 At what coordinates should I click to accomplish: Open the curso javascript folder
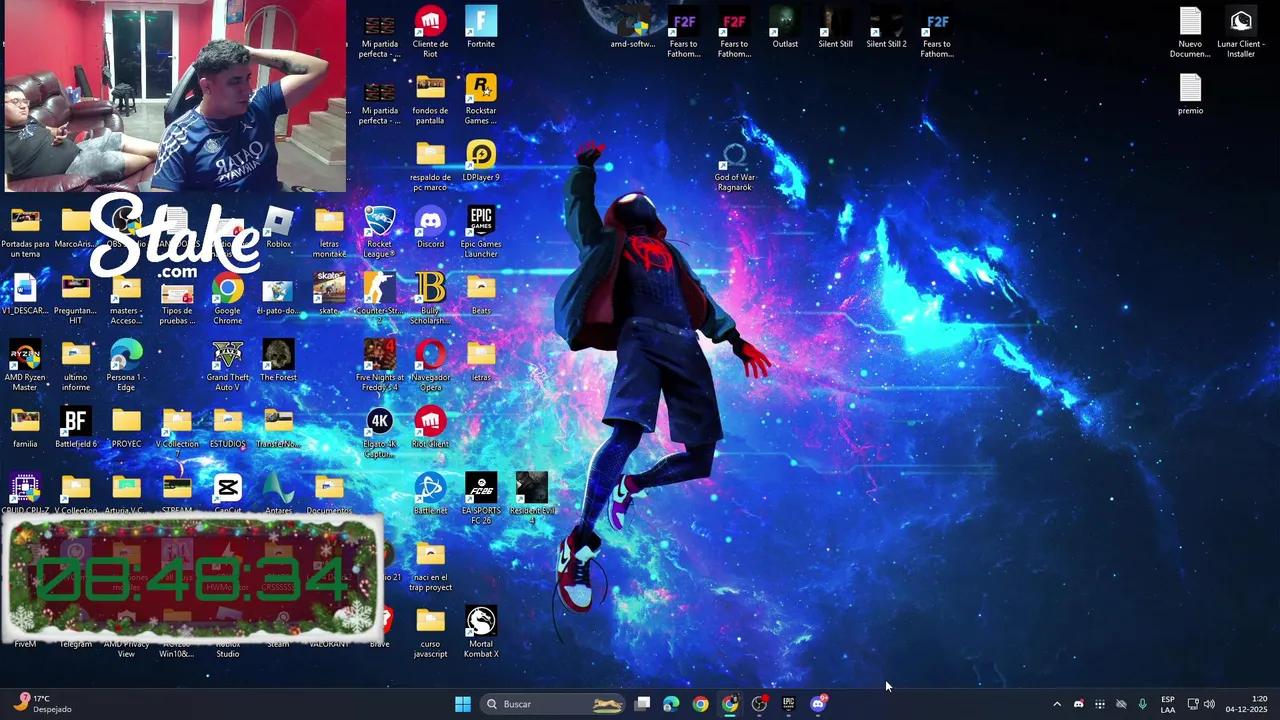(x=430, y=632)
